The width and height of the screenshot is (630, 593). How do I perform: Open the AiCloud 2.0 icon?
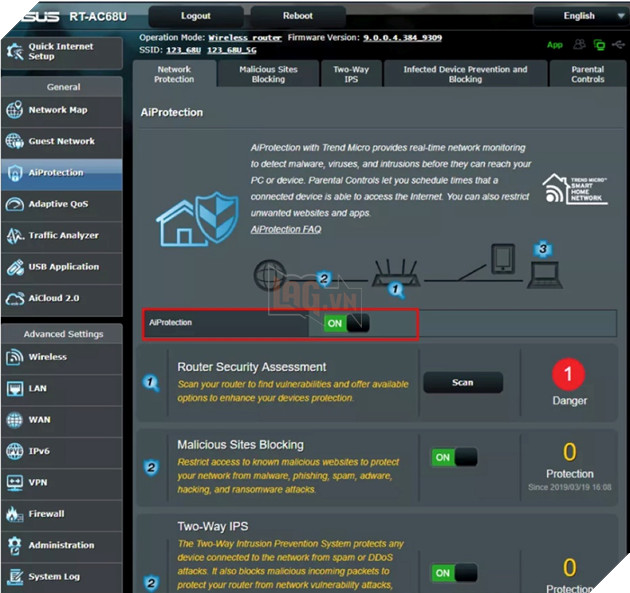(x=15, y=298)
